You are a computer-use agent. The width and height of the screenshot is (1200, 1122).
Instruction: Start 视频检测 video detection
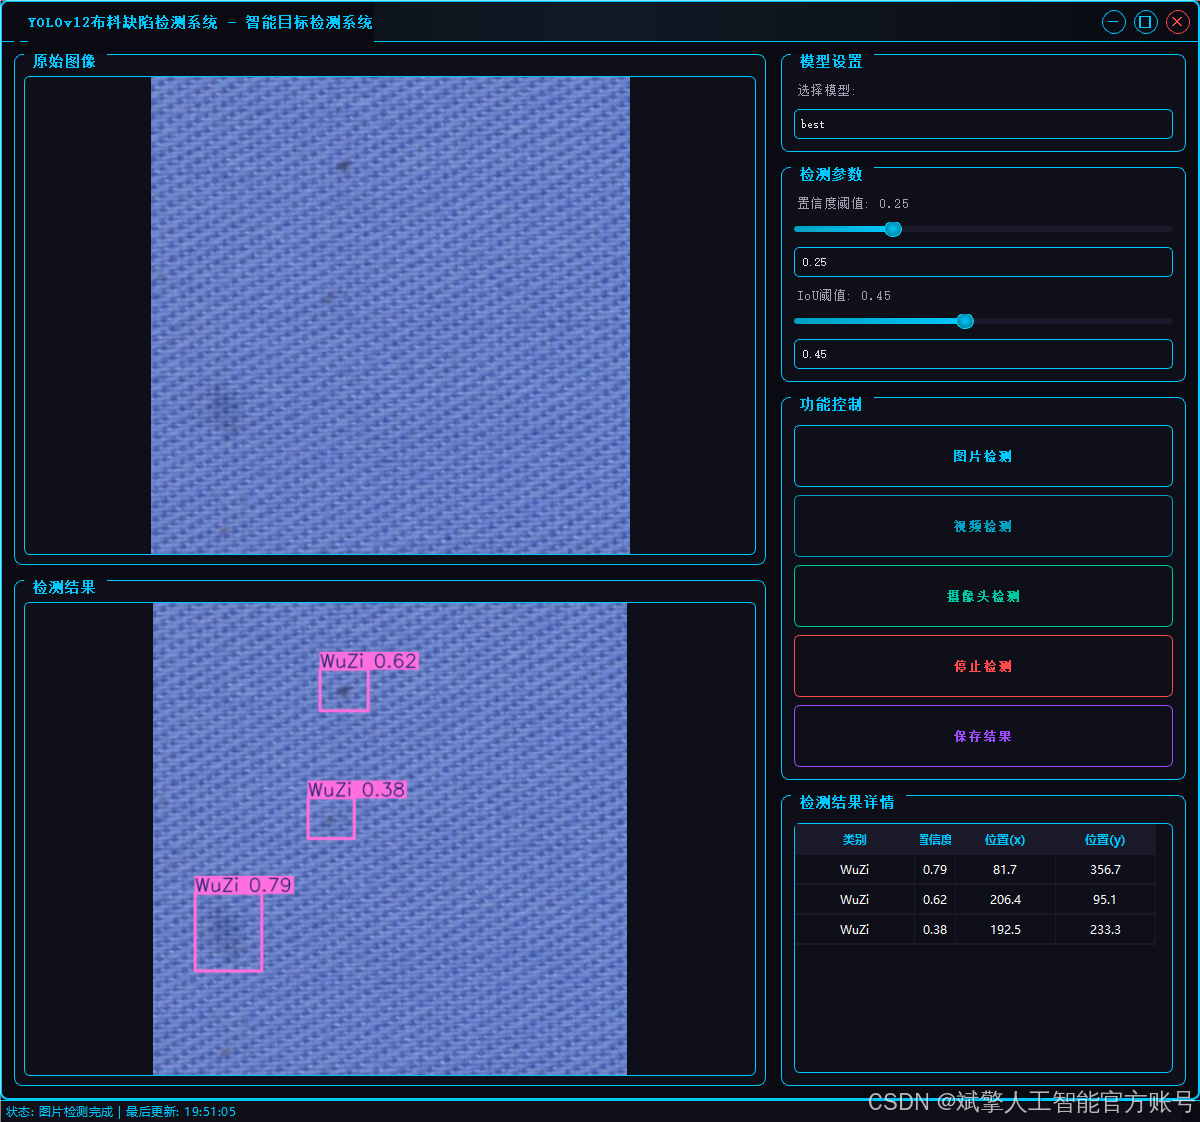click(983, 526)
